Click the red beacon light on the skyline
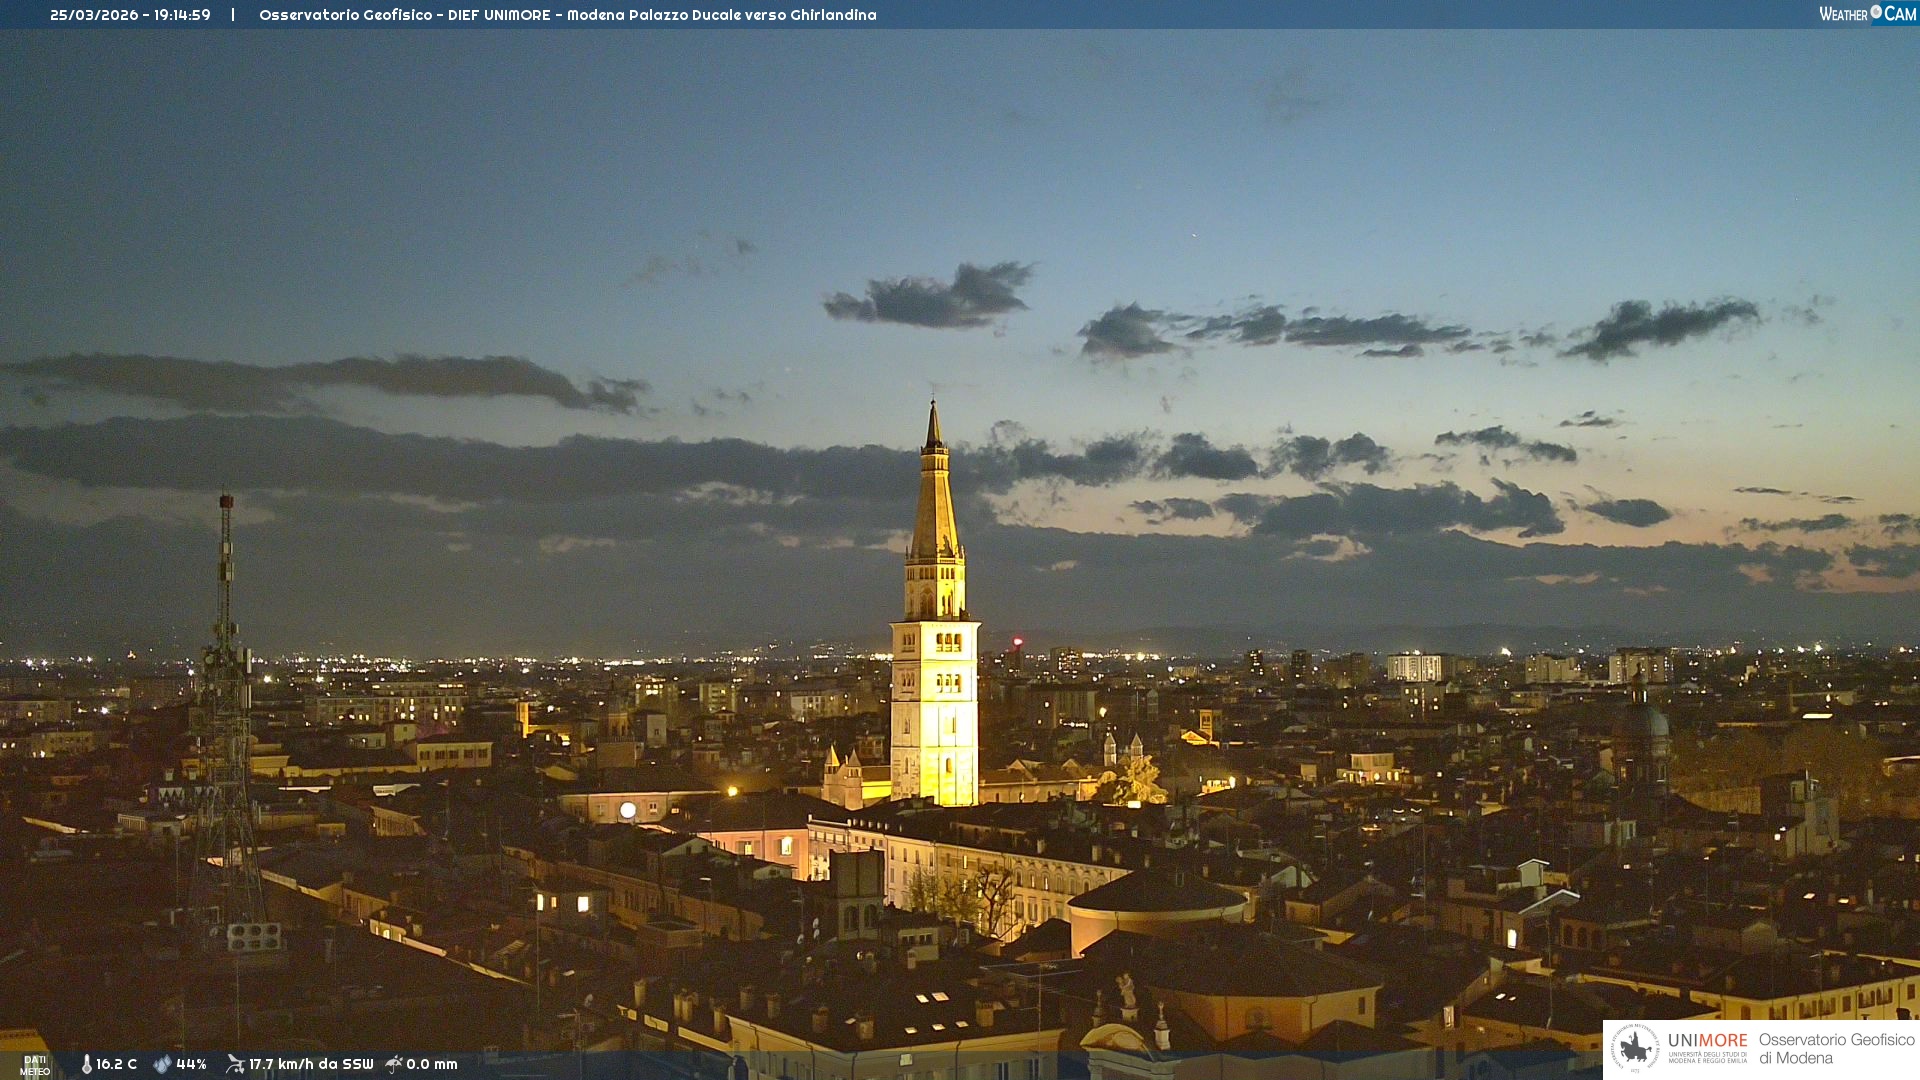This screenshot has height=1080, width=1920. (1017, 641)
